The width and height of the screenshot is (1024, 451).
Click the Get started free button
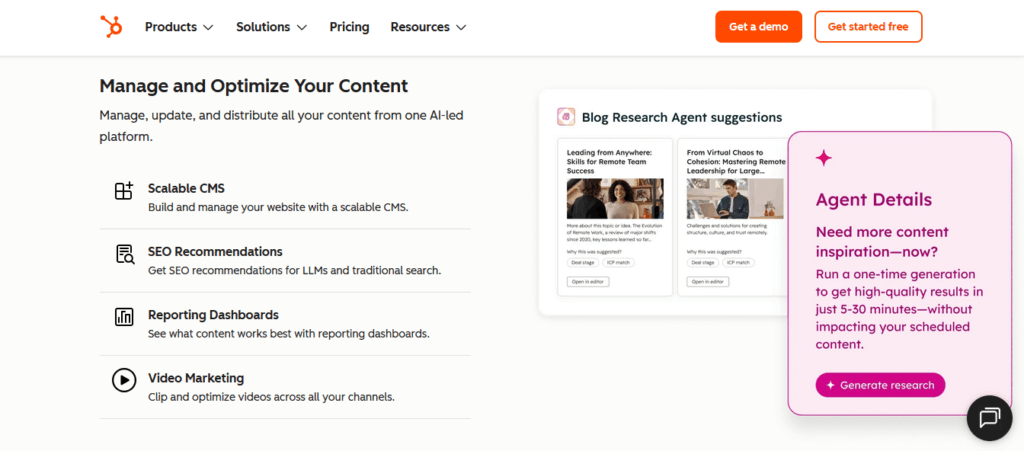(868, 27)
